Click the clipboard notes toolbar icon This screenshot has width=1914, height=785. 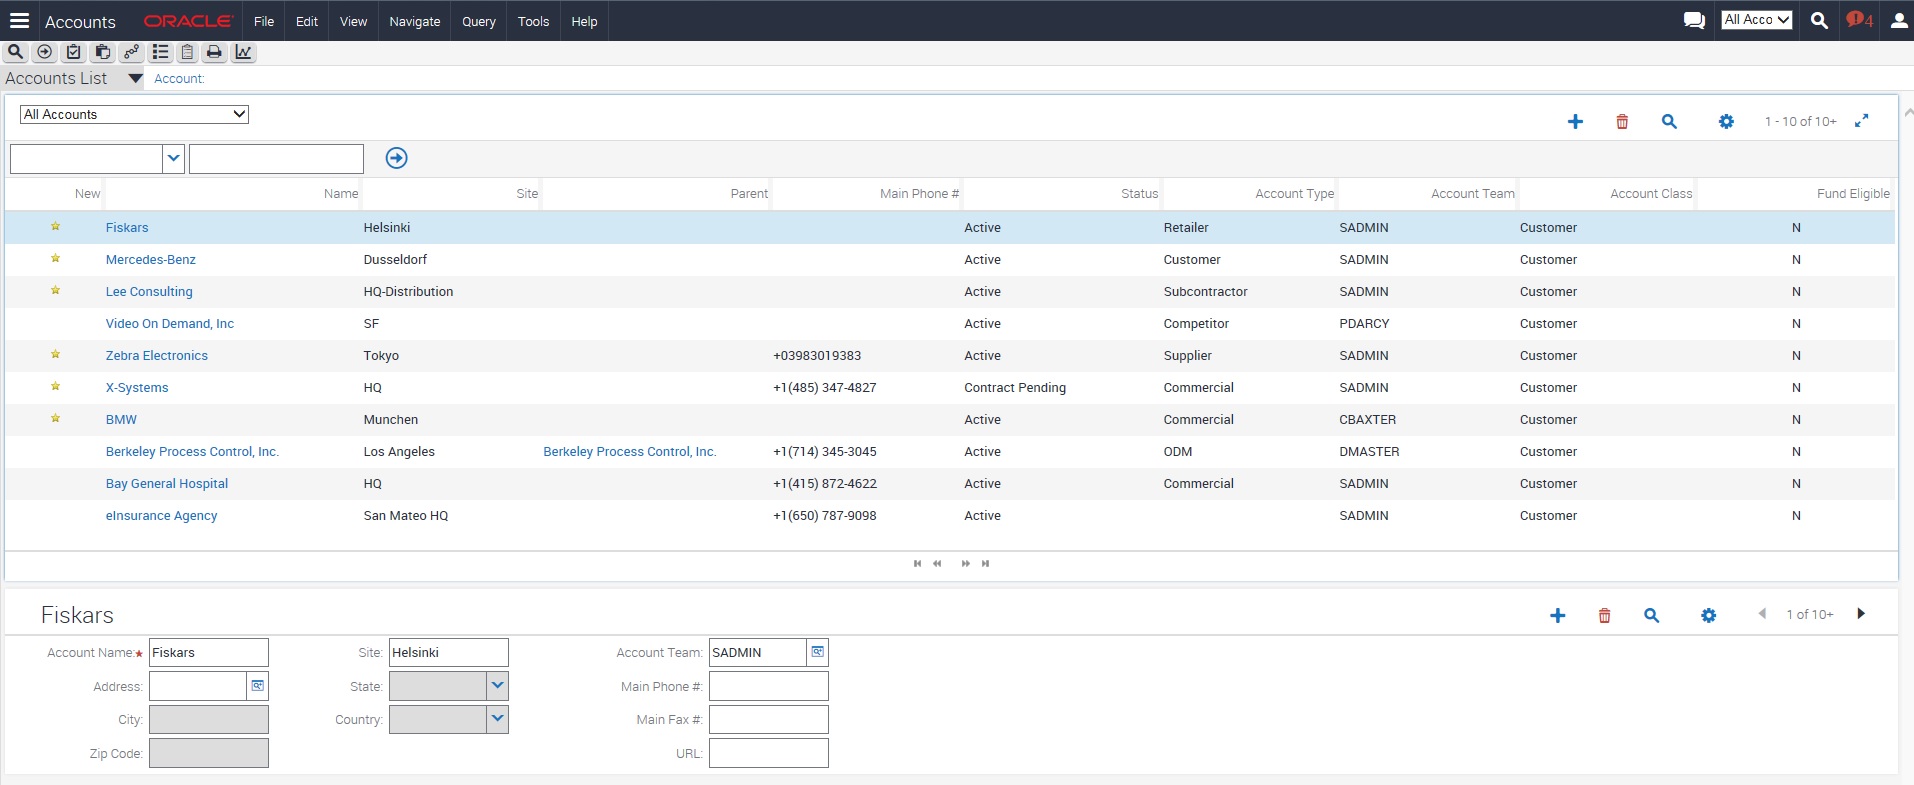point(187,52)
